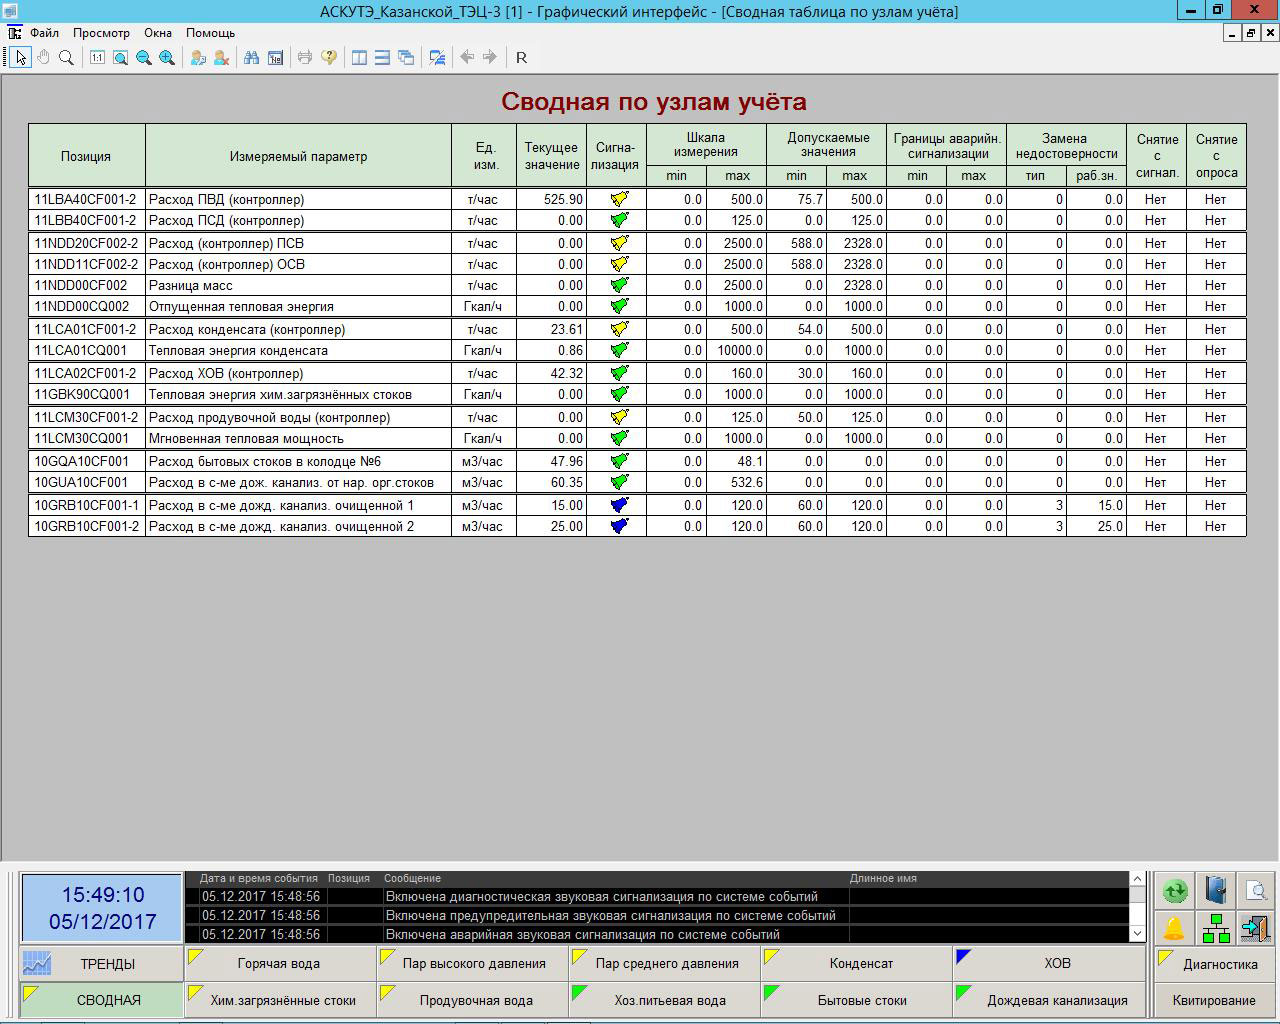This screenshot has height=1024, width=1280.
Task: Click the green alarm bell for 10GQA10CF001
Action: pos(619,461)
